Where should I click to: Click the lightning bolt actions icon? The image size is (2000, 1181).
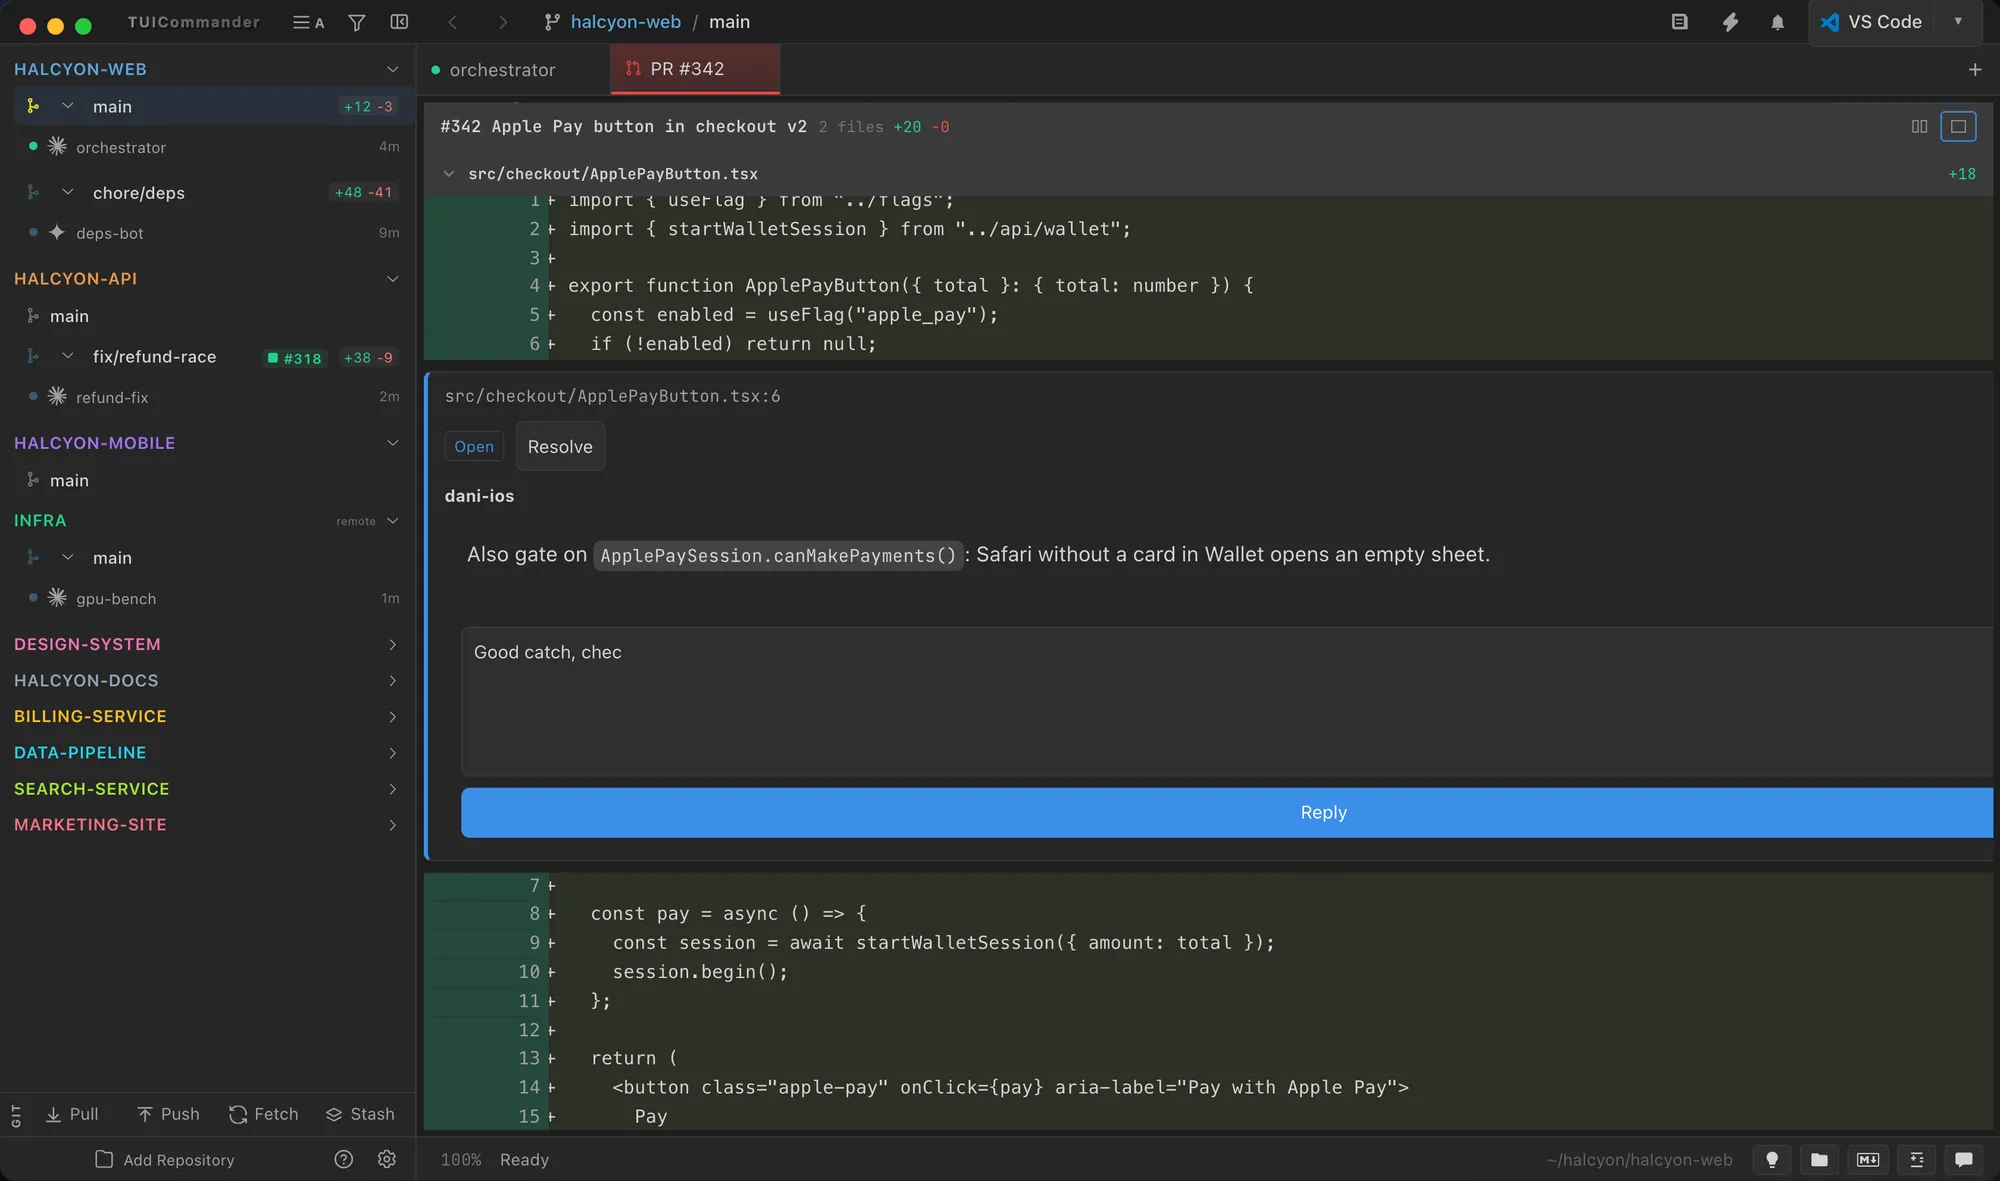pos(1730,22)
